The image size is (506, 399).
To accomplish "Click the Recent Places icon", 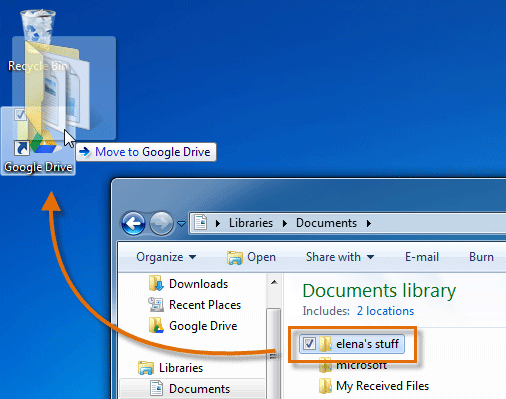I will pos(156,304).
